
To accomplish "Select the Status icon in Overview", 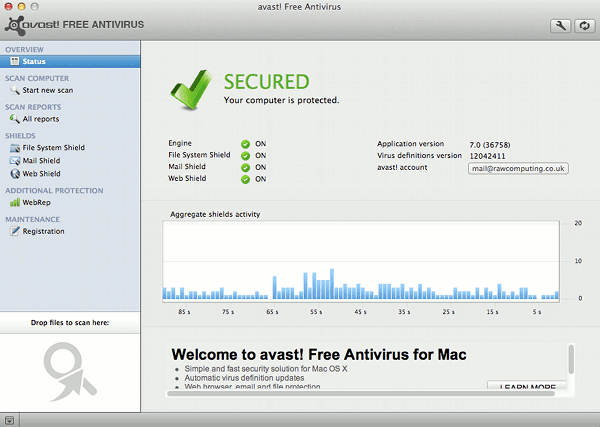I will pos(15,61).
